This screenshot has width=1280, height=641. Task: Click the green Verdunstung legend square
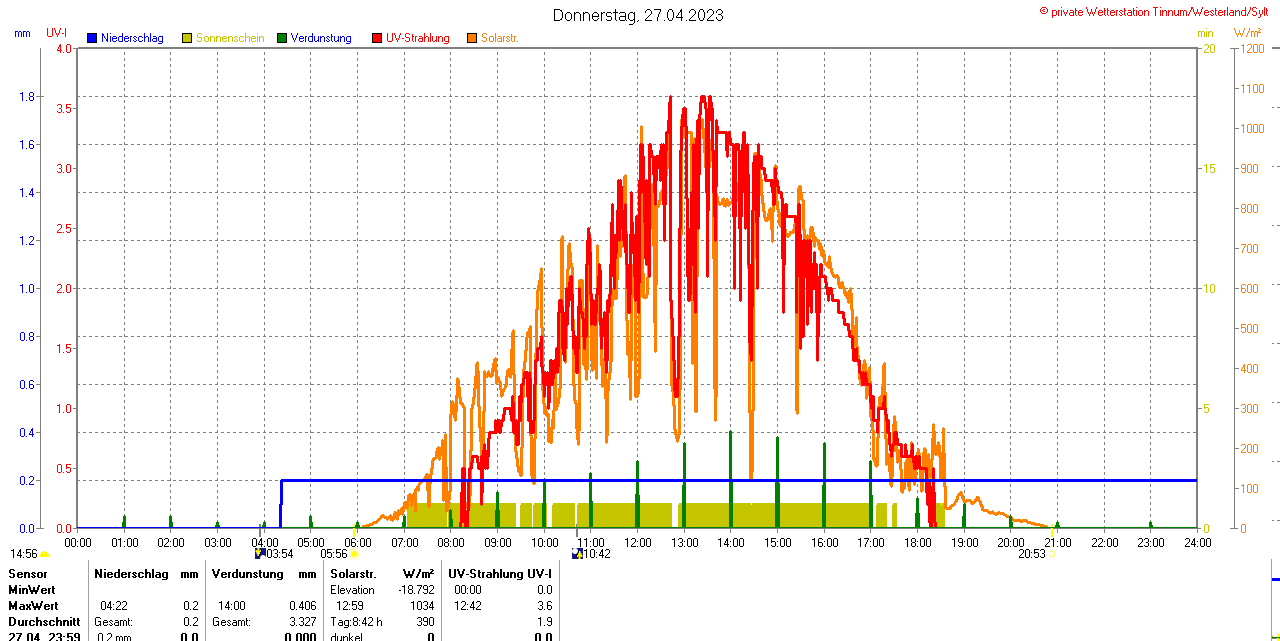(282, 38)
